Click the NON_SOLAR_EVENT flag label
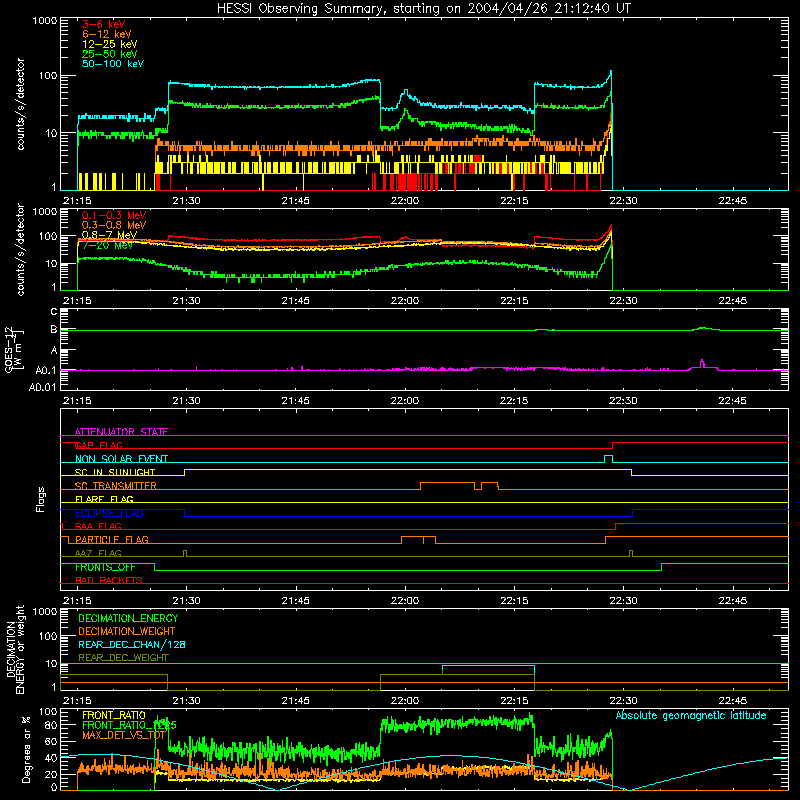800x800 pixels. [121, 459]
